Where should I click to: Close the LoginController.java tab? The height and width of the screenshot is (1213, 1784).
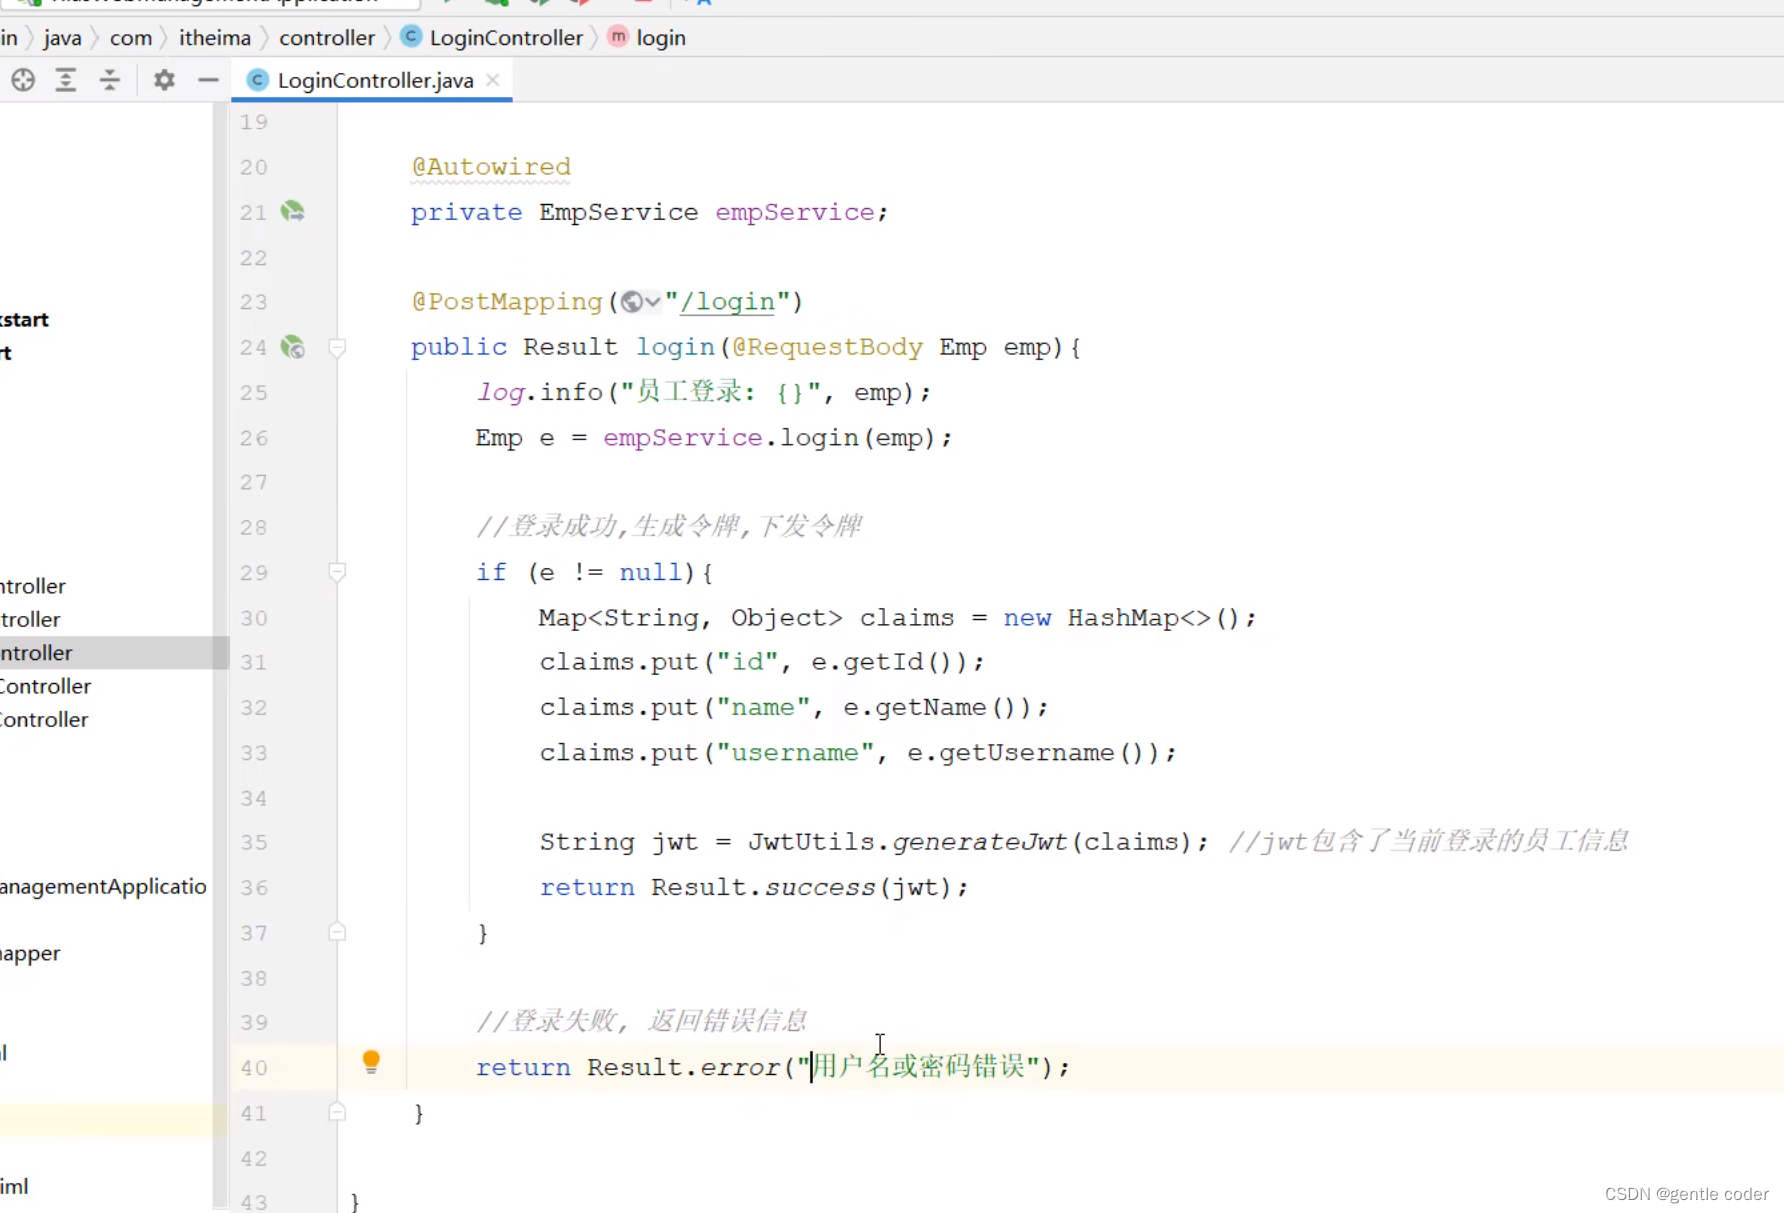pyautogui.click(x=493, y=80)
